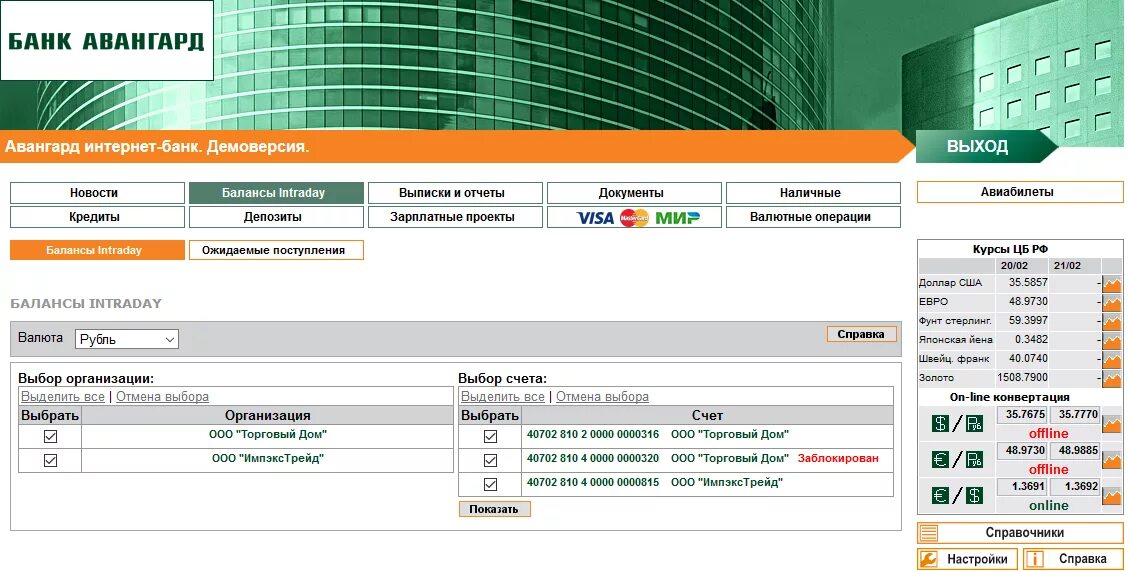Image resolution: width=1128 pixels, height=571 pixels.
Task: Click the 20/02 date column header
Action: tap(1014, 265)
